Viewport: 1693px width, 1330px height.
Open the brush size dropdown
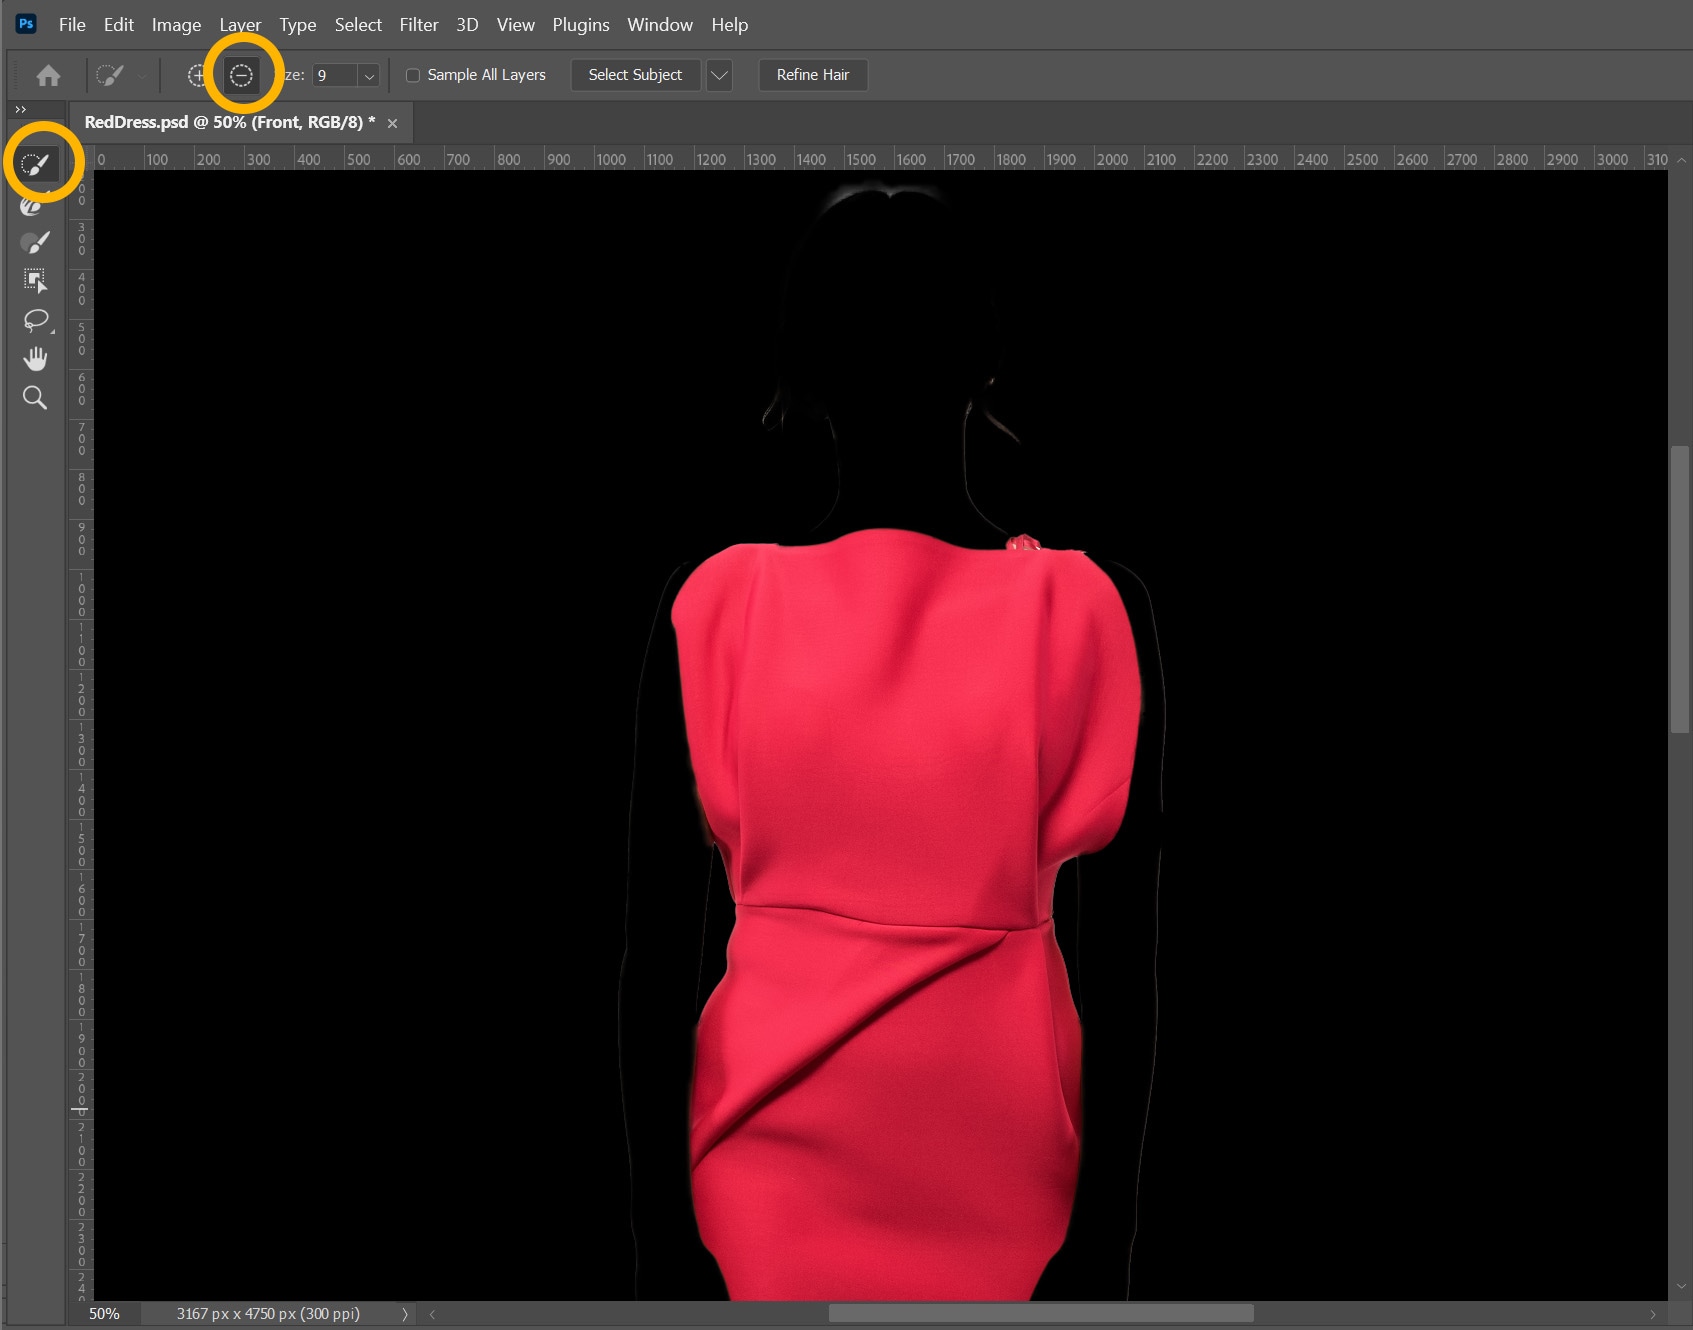369,76
